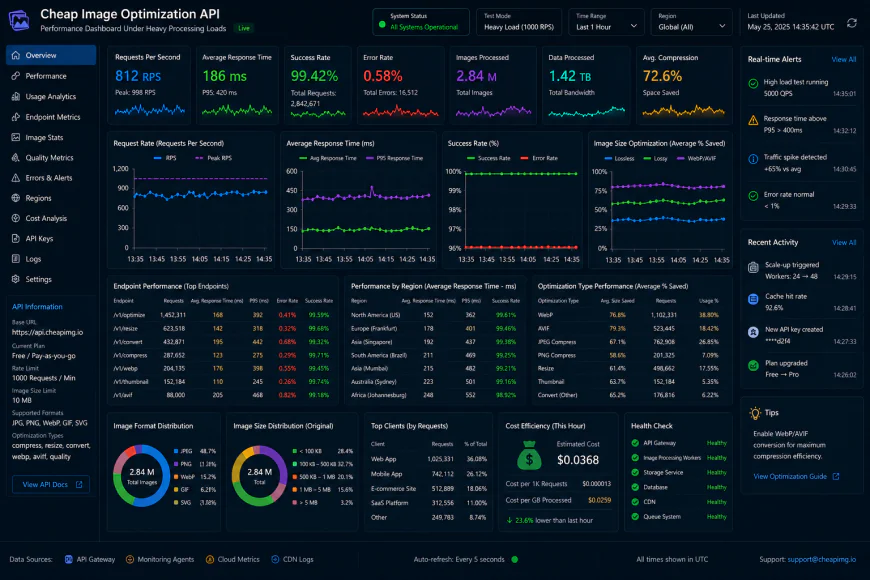Click the Performance sidebar icon
Image resolution: width=870 pixels, height=580 pixels.
pos(16,76)
